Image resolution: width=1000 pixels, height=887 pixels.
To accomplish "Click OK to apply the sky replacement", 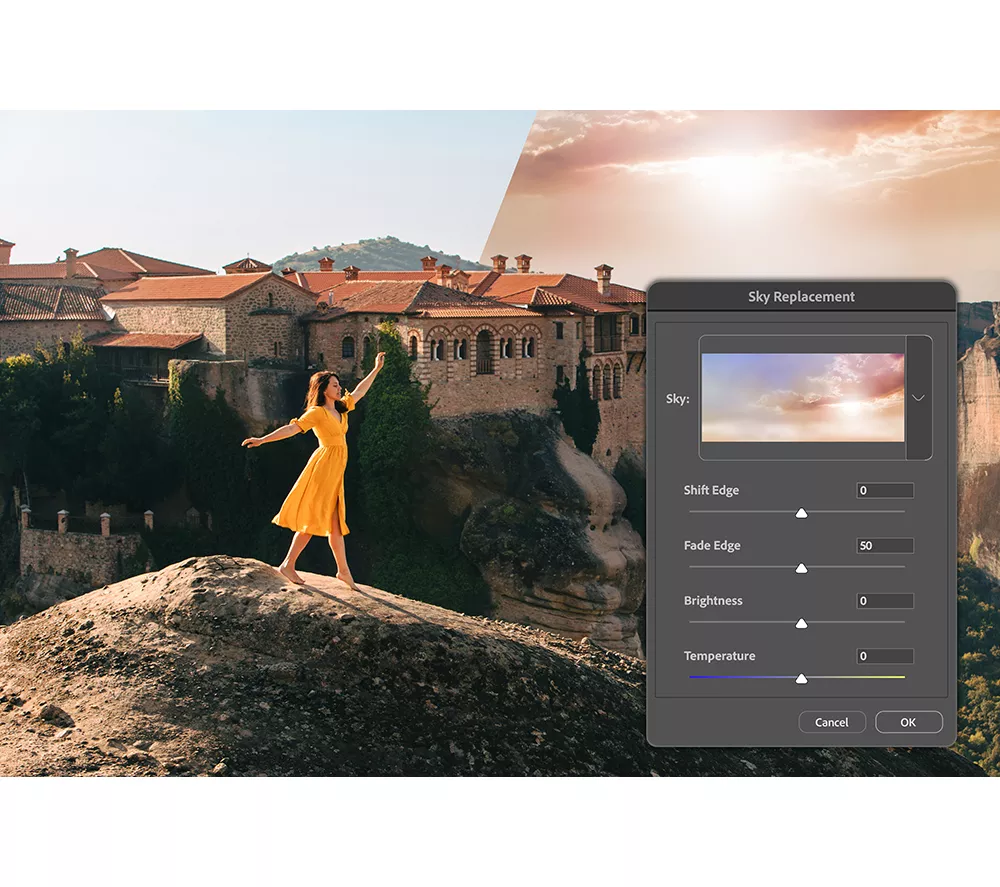I will (908, 722).
